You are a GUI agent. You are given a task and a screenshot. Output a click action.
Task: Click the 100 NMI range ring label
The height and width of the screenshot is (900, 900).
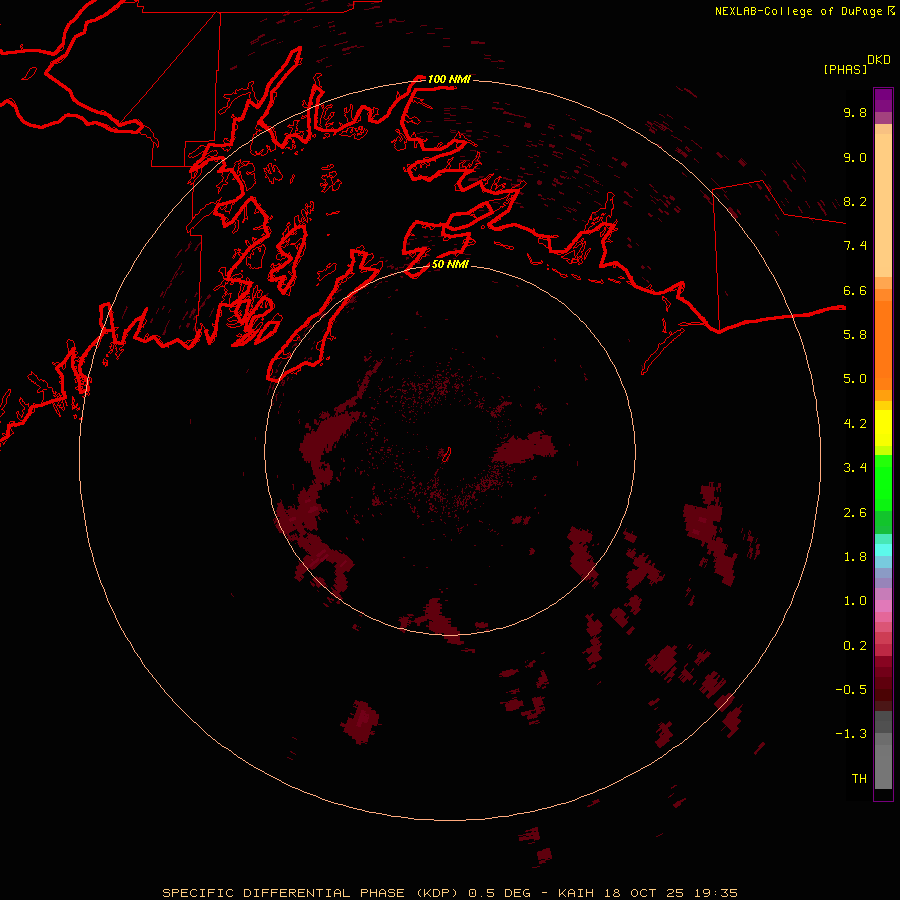pyautogui.click(x=449, y=79)
